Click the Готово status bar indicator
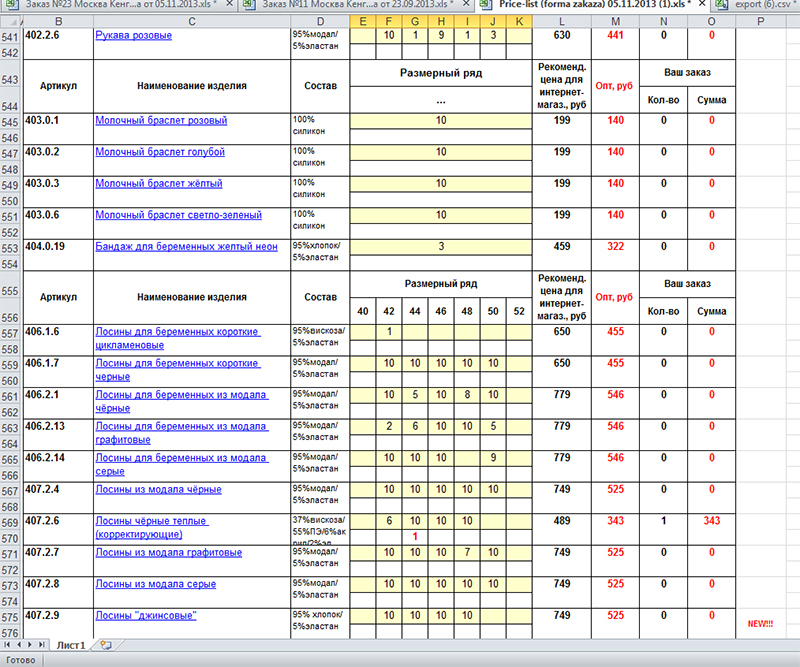800x667 pixels. (20, 660)
